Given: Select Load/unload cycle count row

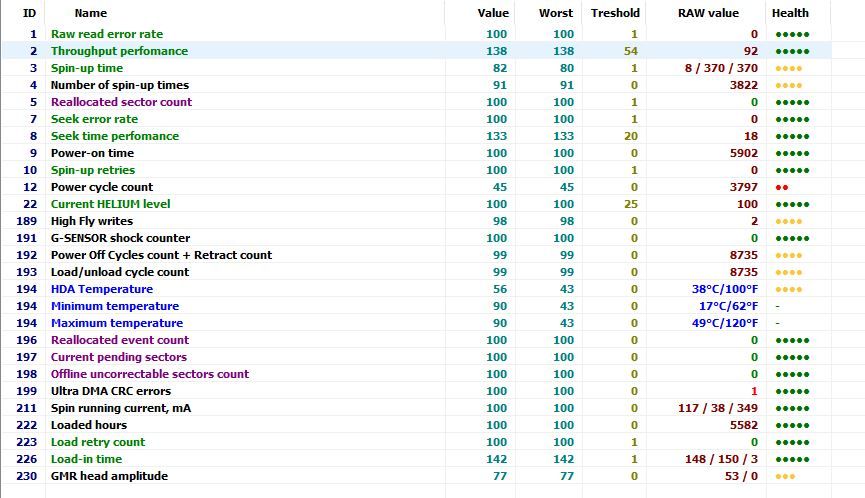Looking at the screenshot, I should point(416,272).
